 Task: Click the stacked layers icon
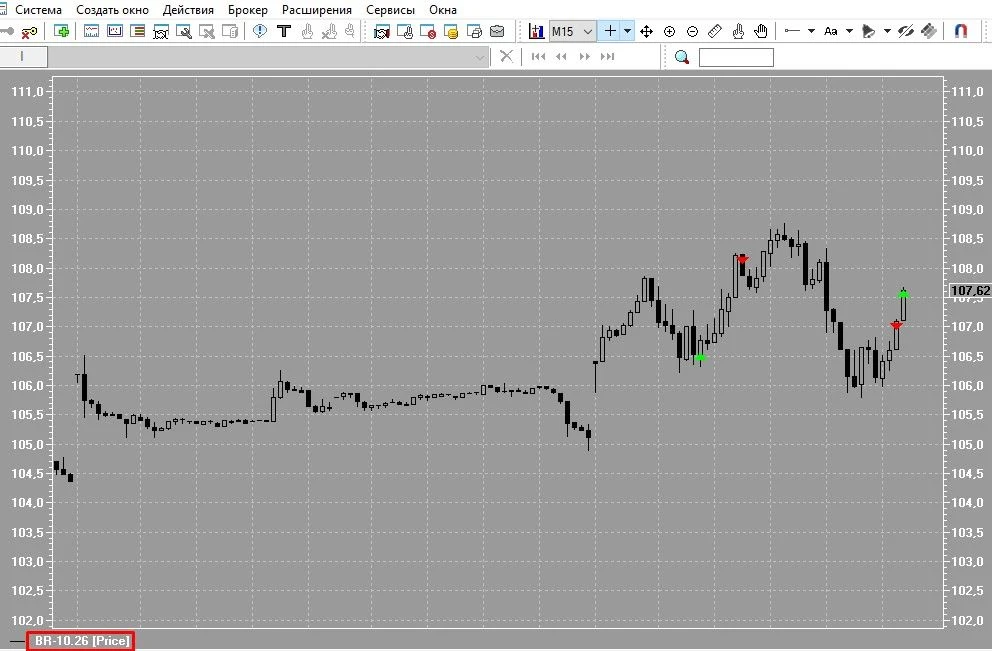929,31
